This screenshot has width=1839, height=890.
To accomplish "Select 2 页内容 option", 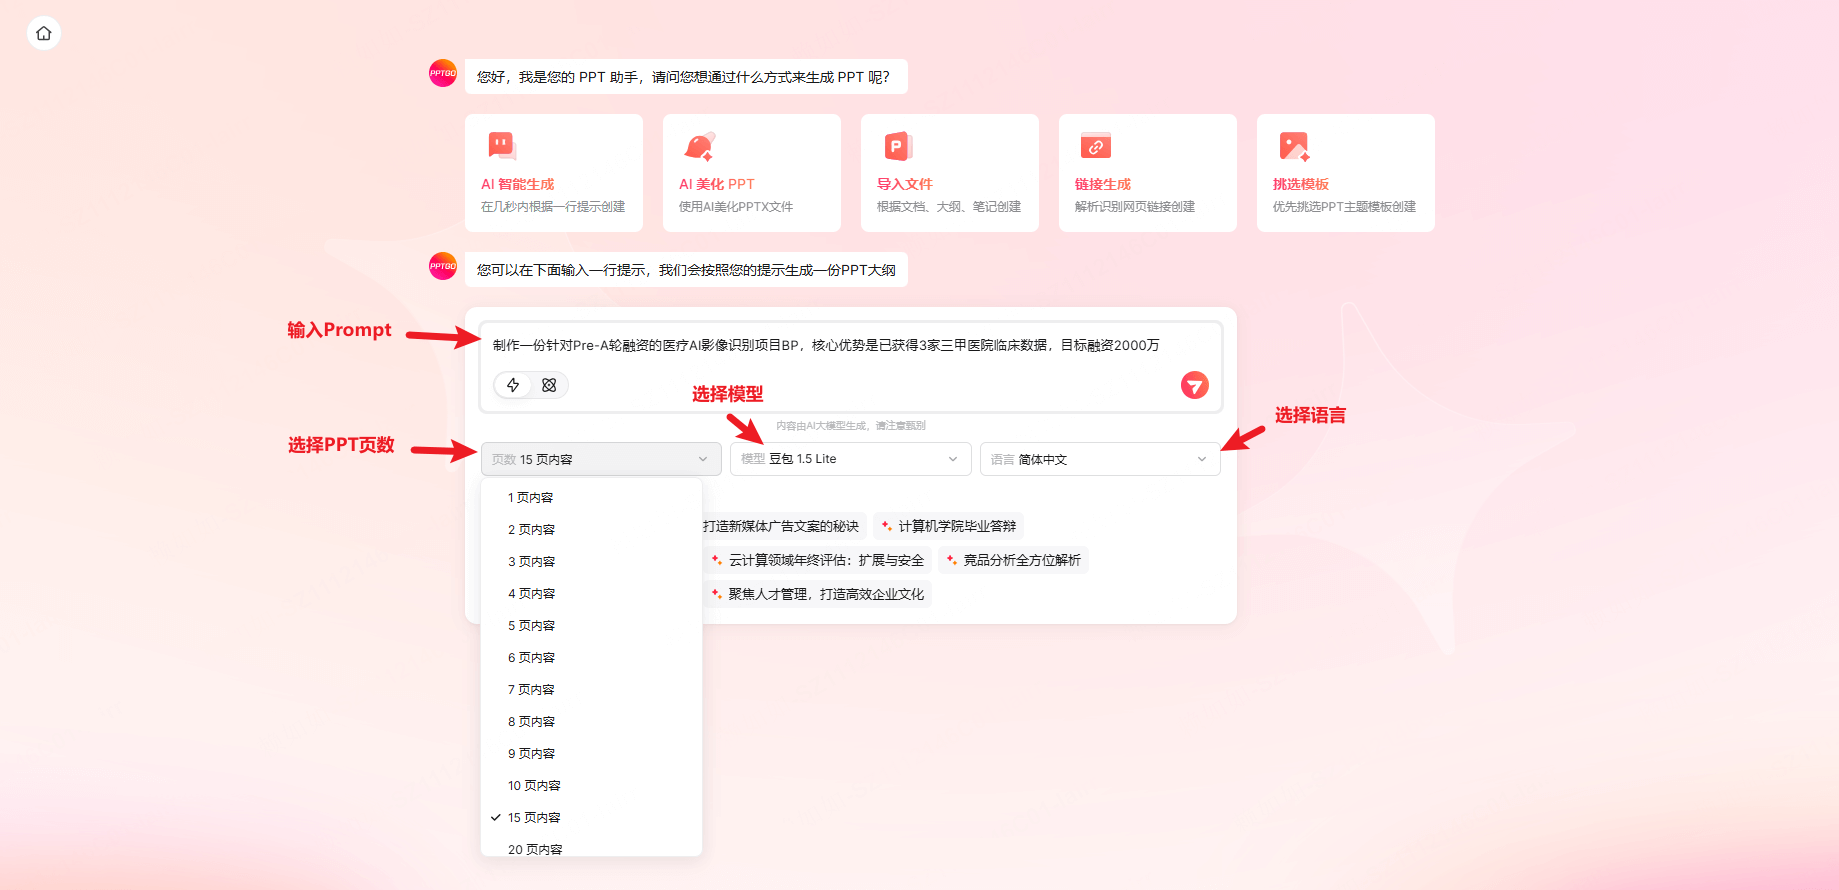I will coord(592,529).
